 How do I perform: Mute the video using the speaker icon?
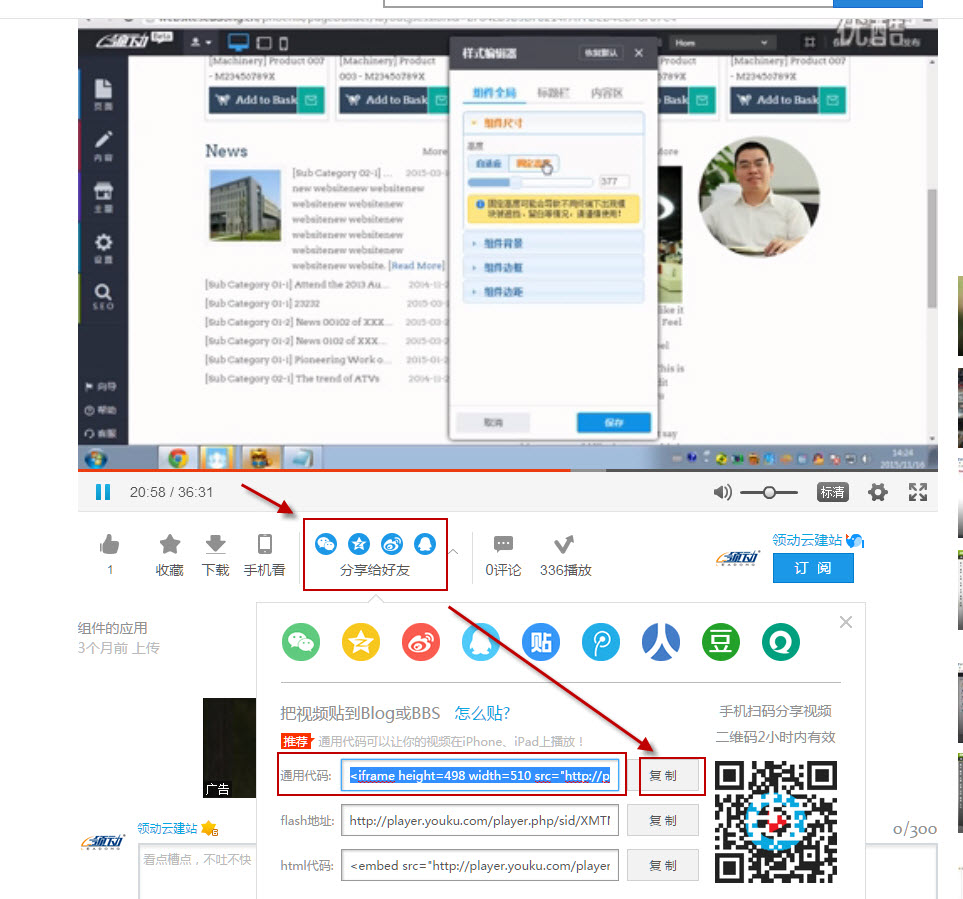tap(722, 492)
